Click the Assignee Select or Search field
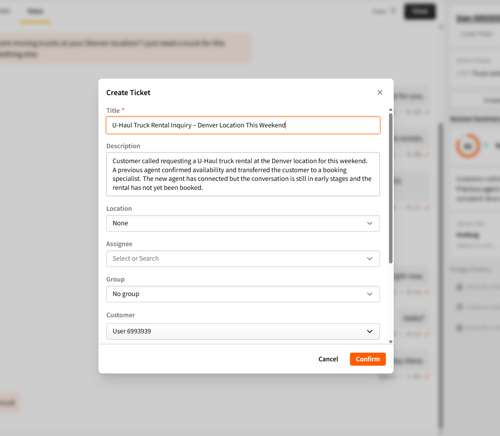500x436 pixels. [x=243, y=259]
